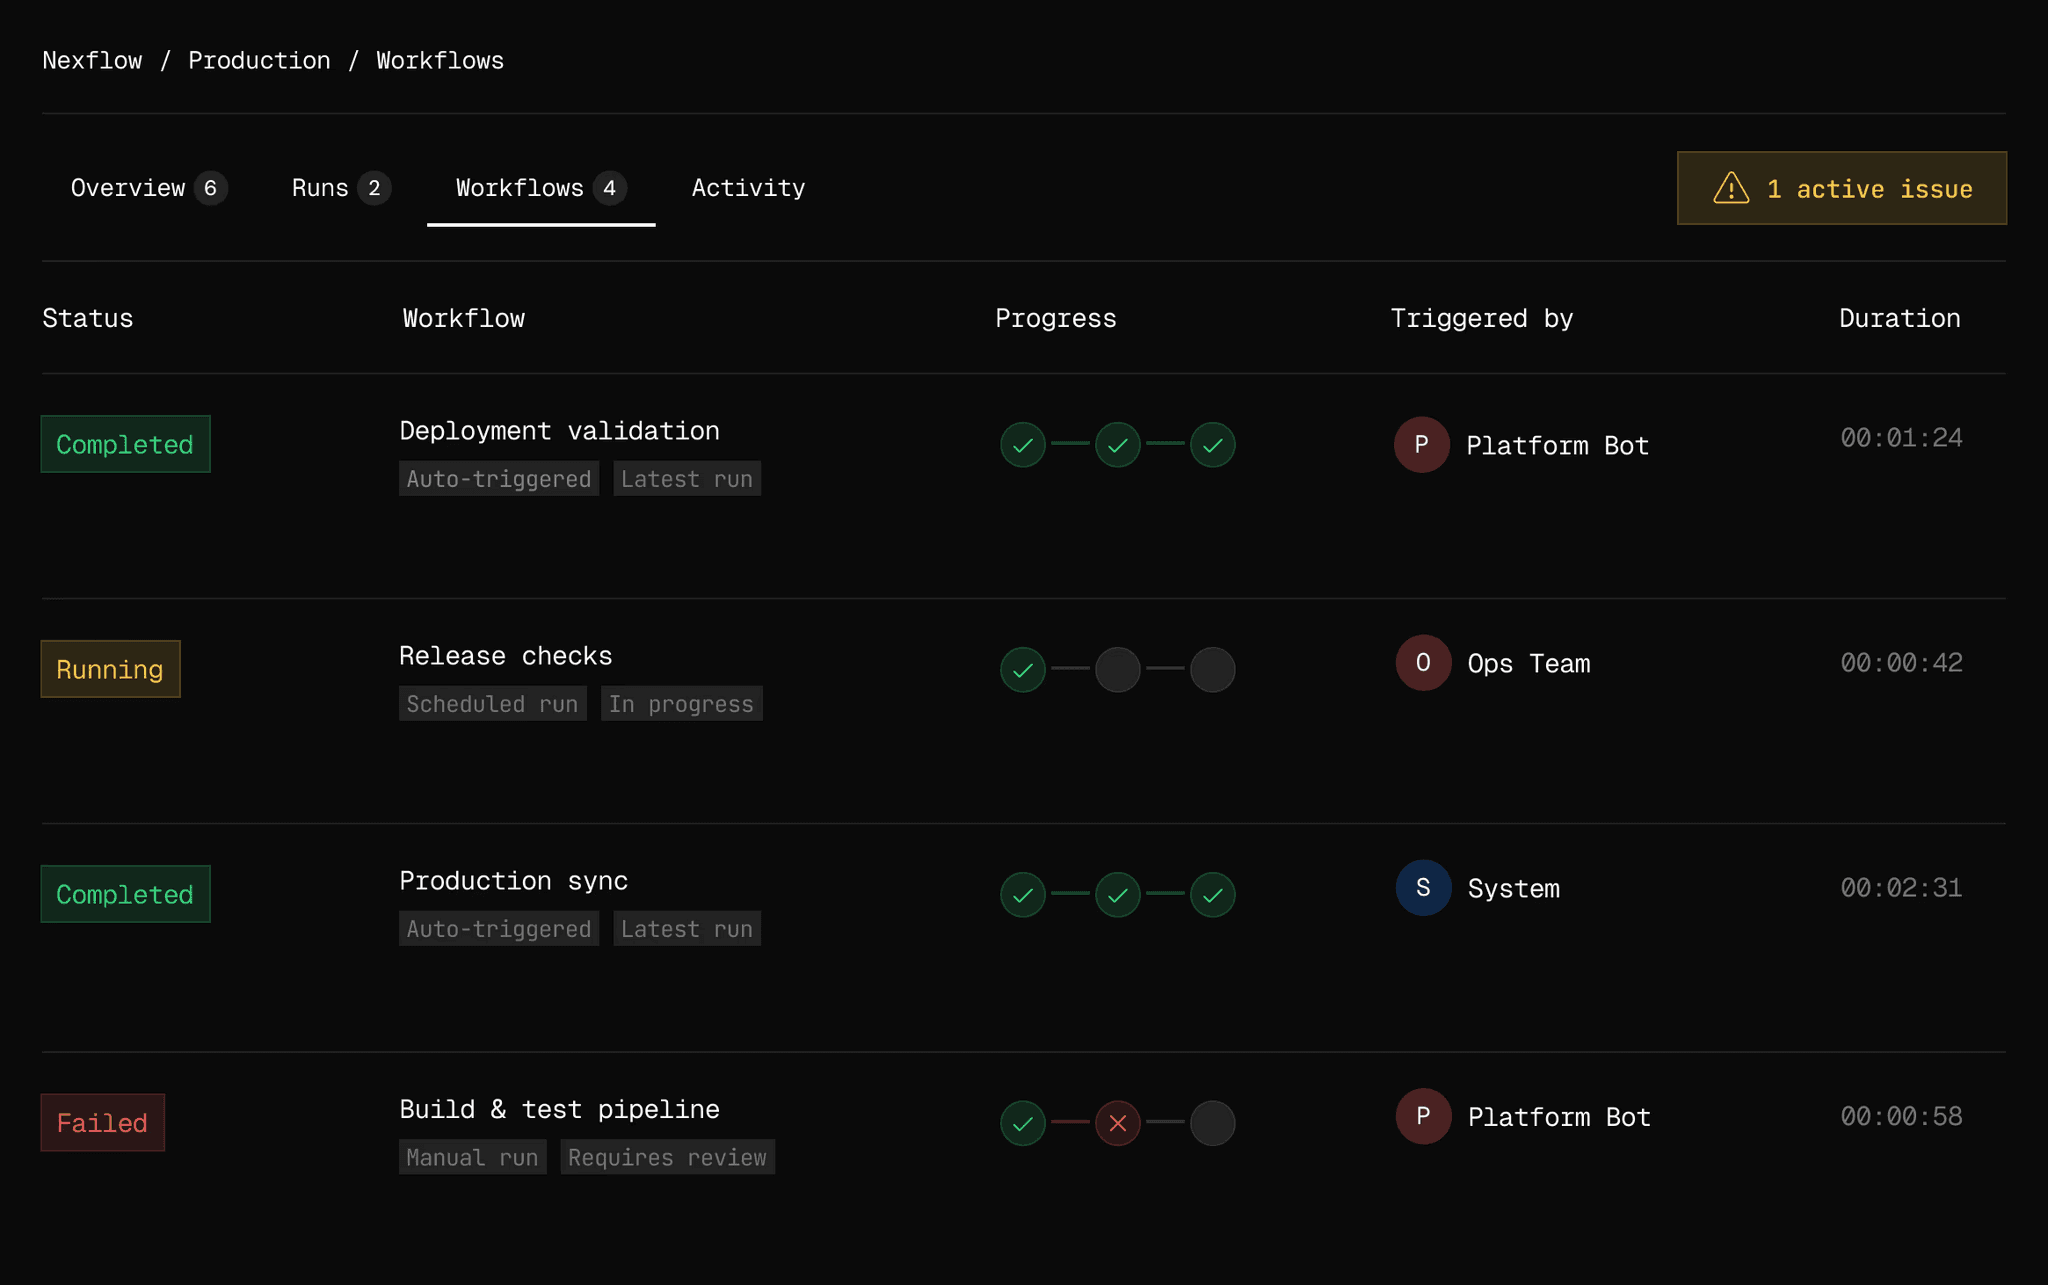Click the Running status badge
The height and width of the screenshot is (1285, 2048).
click(x=110, y=670)
